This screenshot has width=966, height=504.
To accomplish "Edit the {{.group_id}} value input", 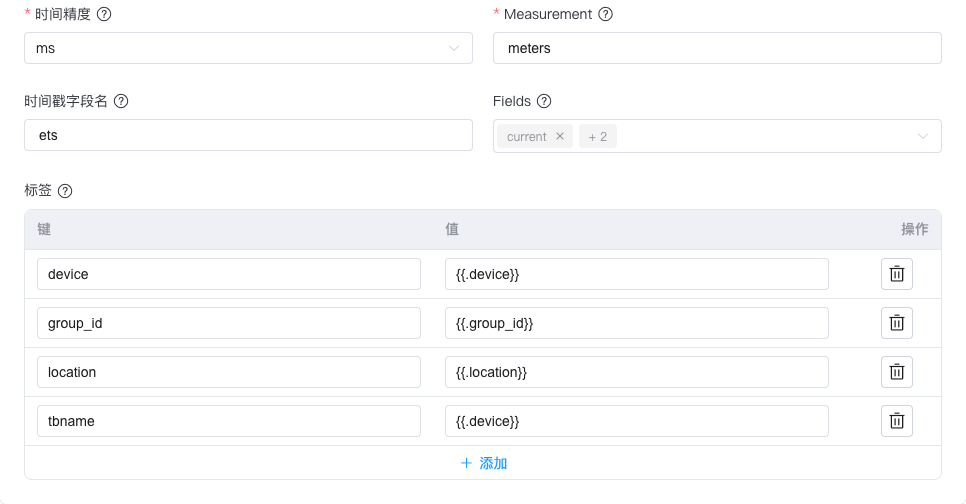I will [636, 323].
